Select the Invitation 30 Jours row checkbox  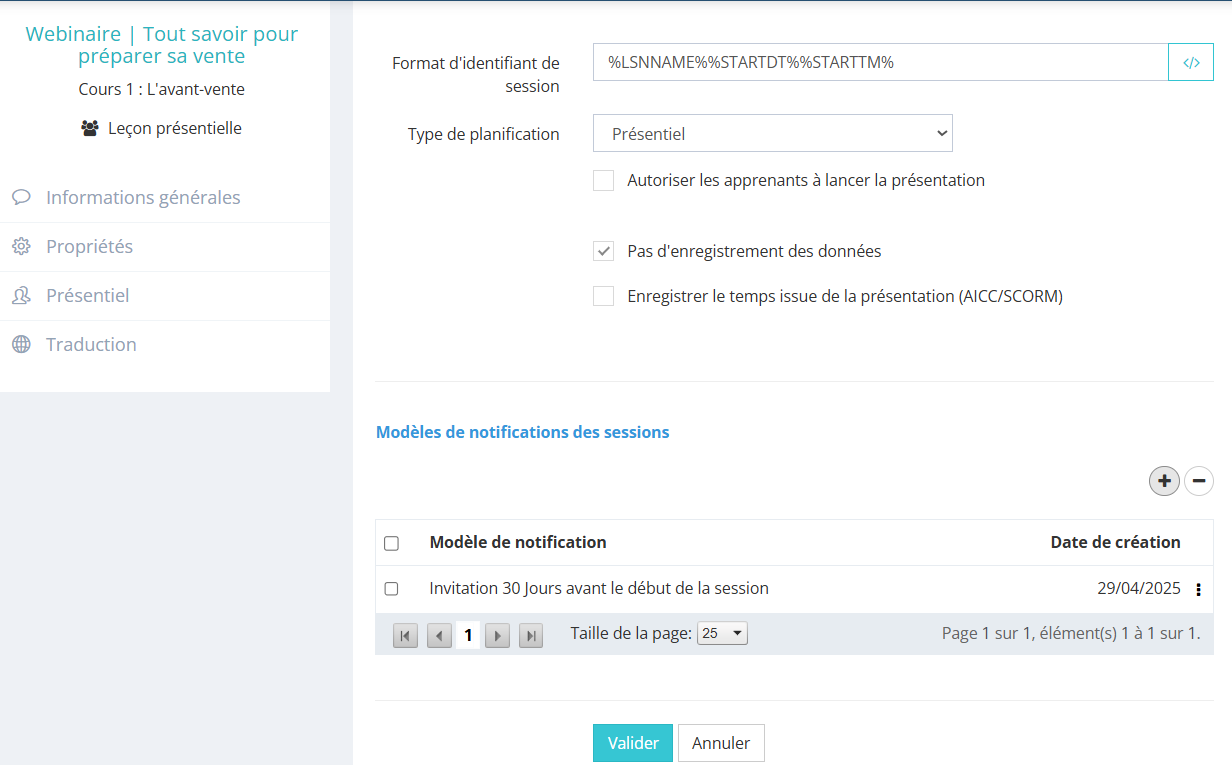[391, 589]
